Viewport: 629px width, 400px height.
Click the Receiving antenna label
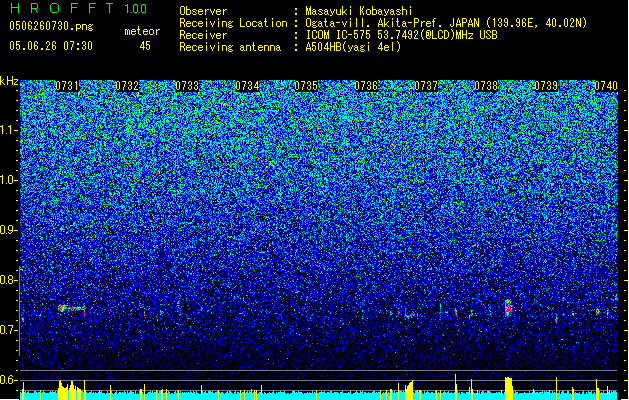coord(230,47)
